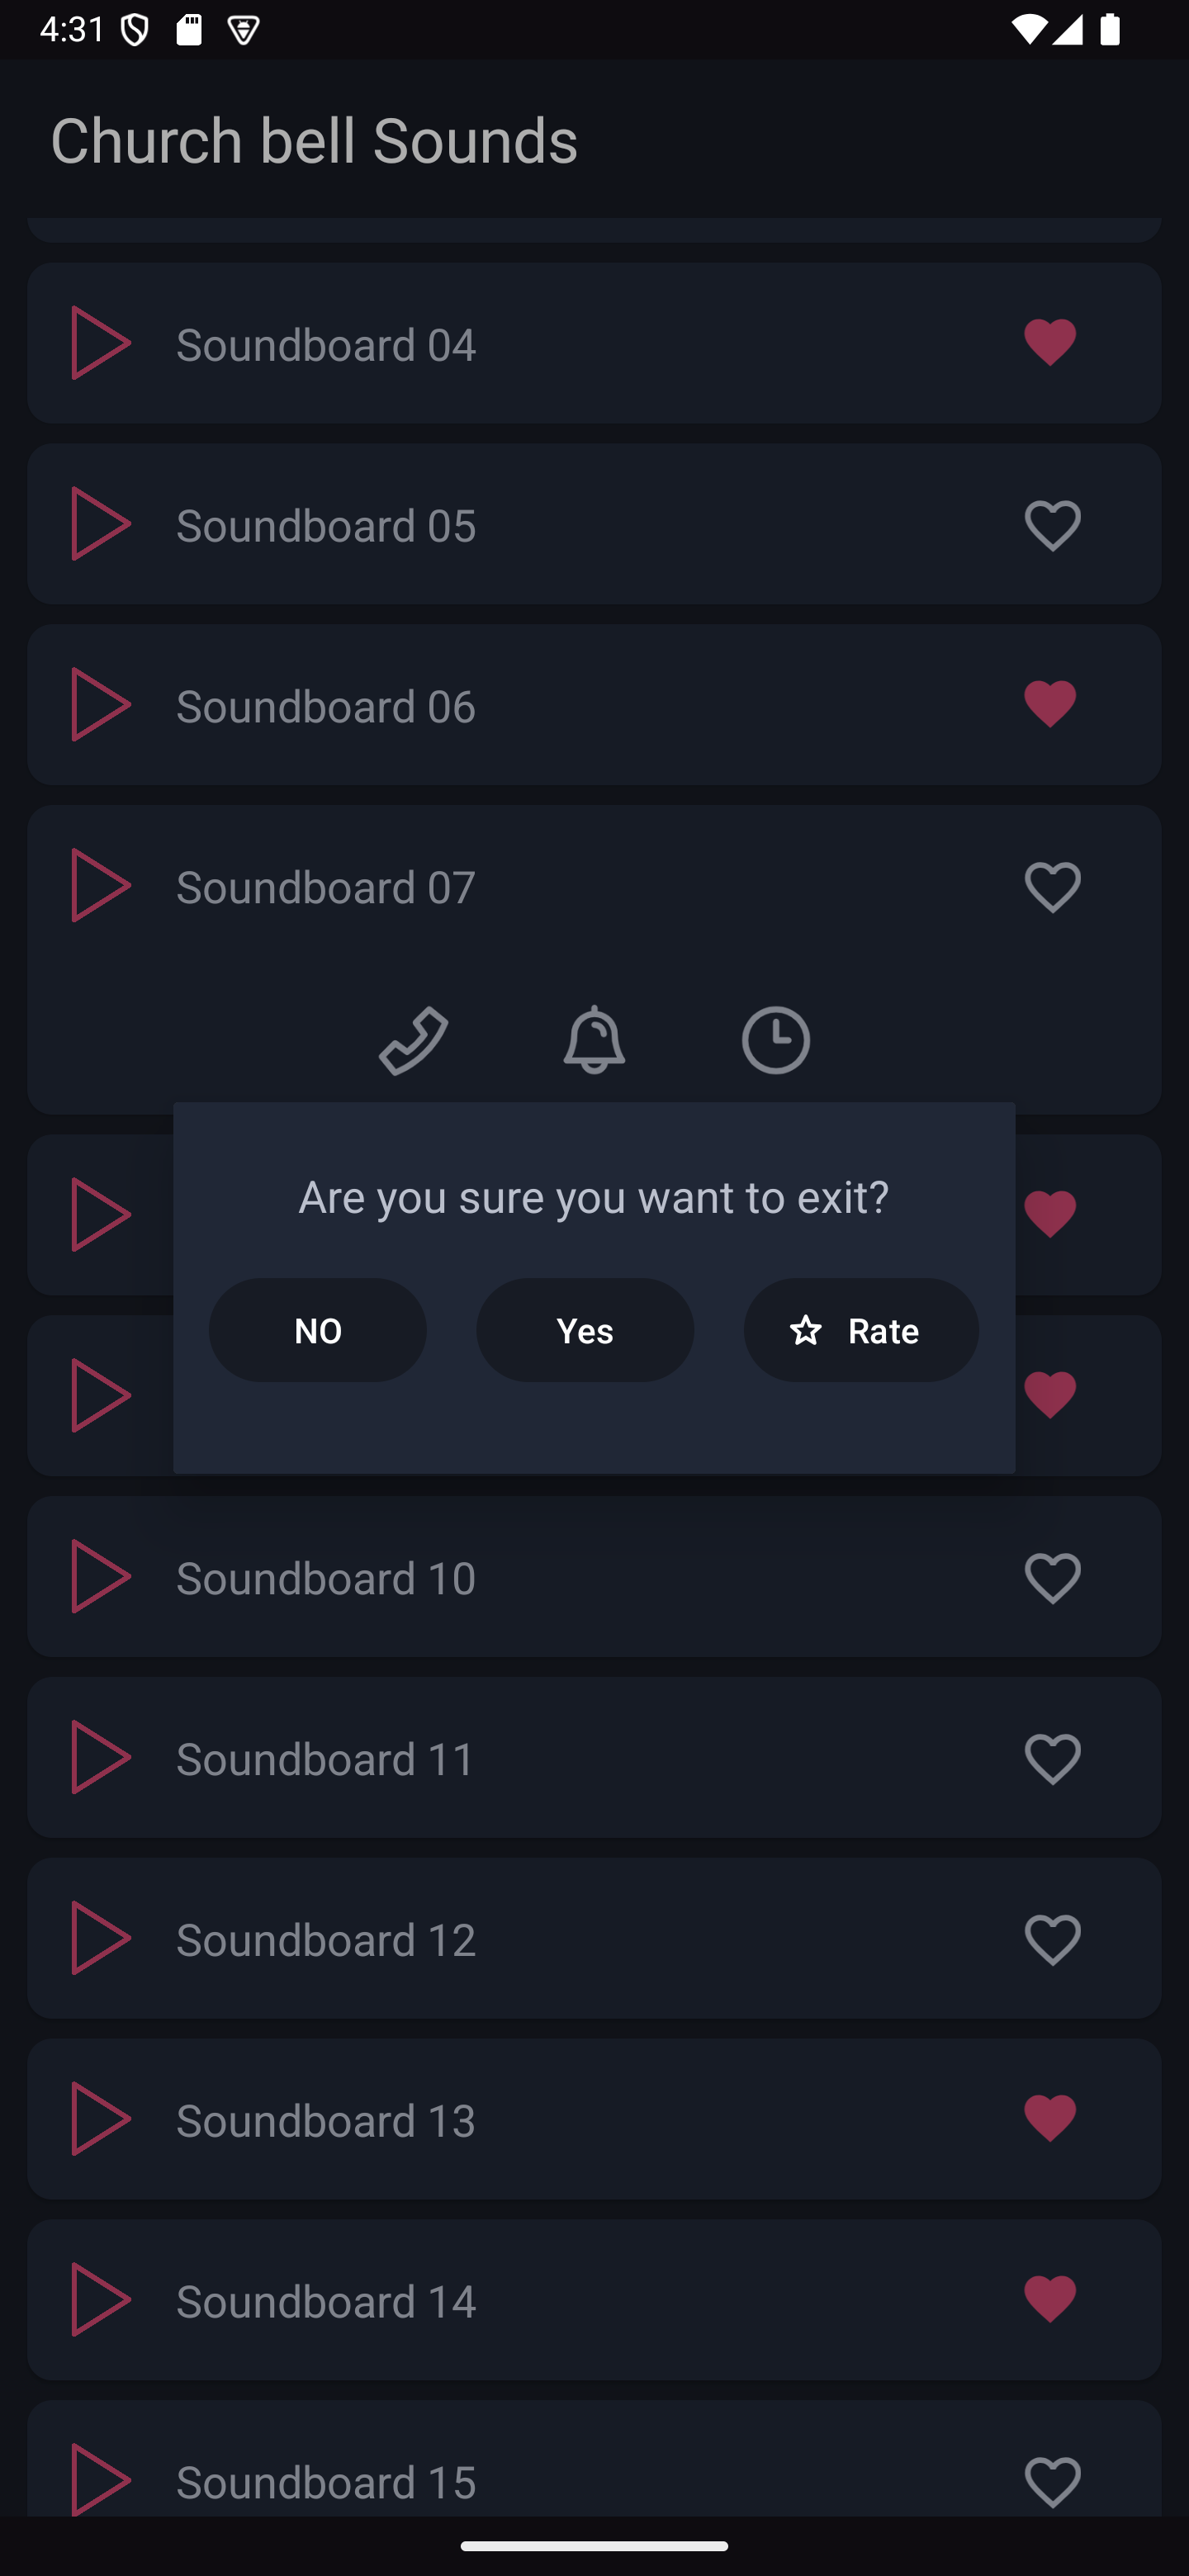Play Soundboard 07 sound
The image size is (1189, 2576).
point(101,886)
